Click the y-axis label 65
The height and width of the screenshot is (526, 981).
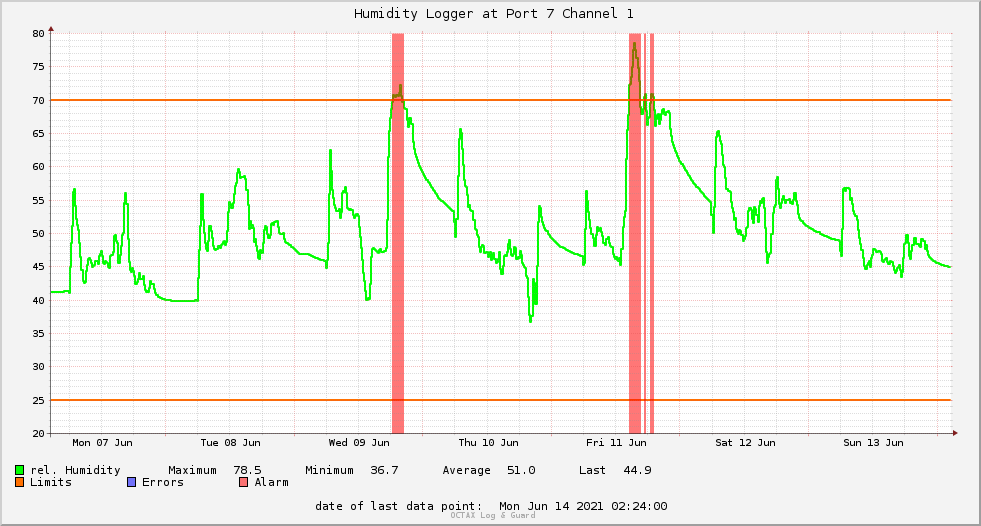tap(39, 134)
